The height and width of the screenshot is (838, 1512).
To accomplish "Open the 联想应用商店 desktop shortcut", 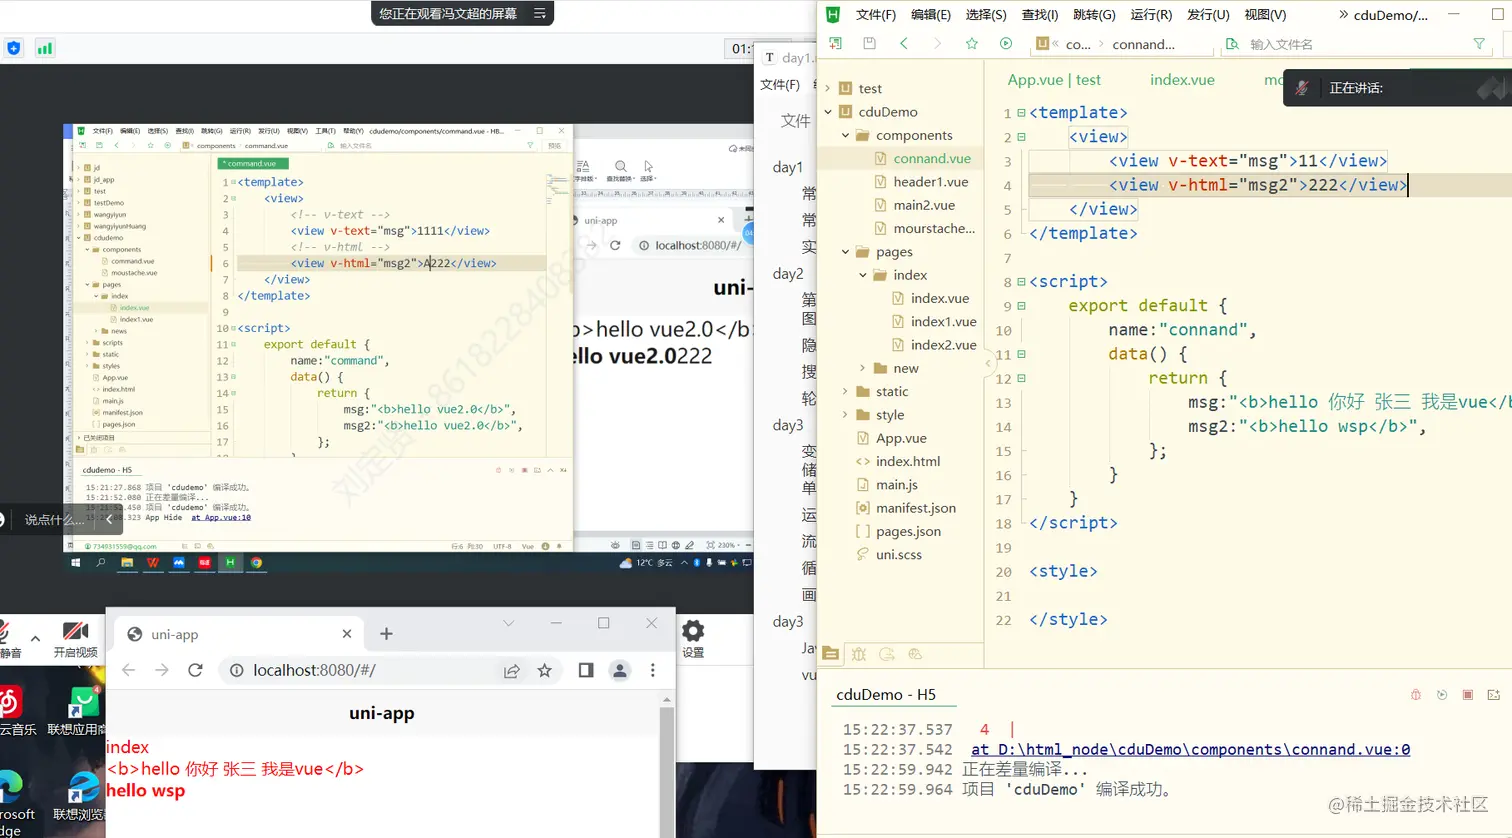I will pyautogui.click(x=79, y=711).
